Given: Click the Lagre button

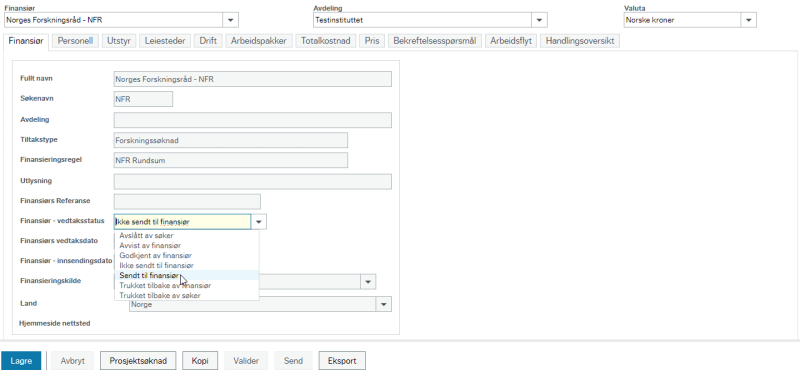Looking at the screenshot, I should 21,361.
